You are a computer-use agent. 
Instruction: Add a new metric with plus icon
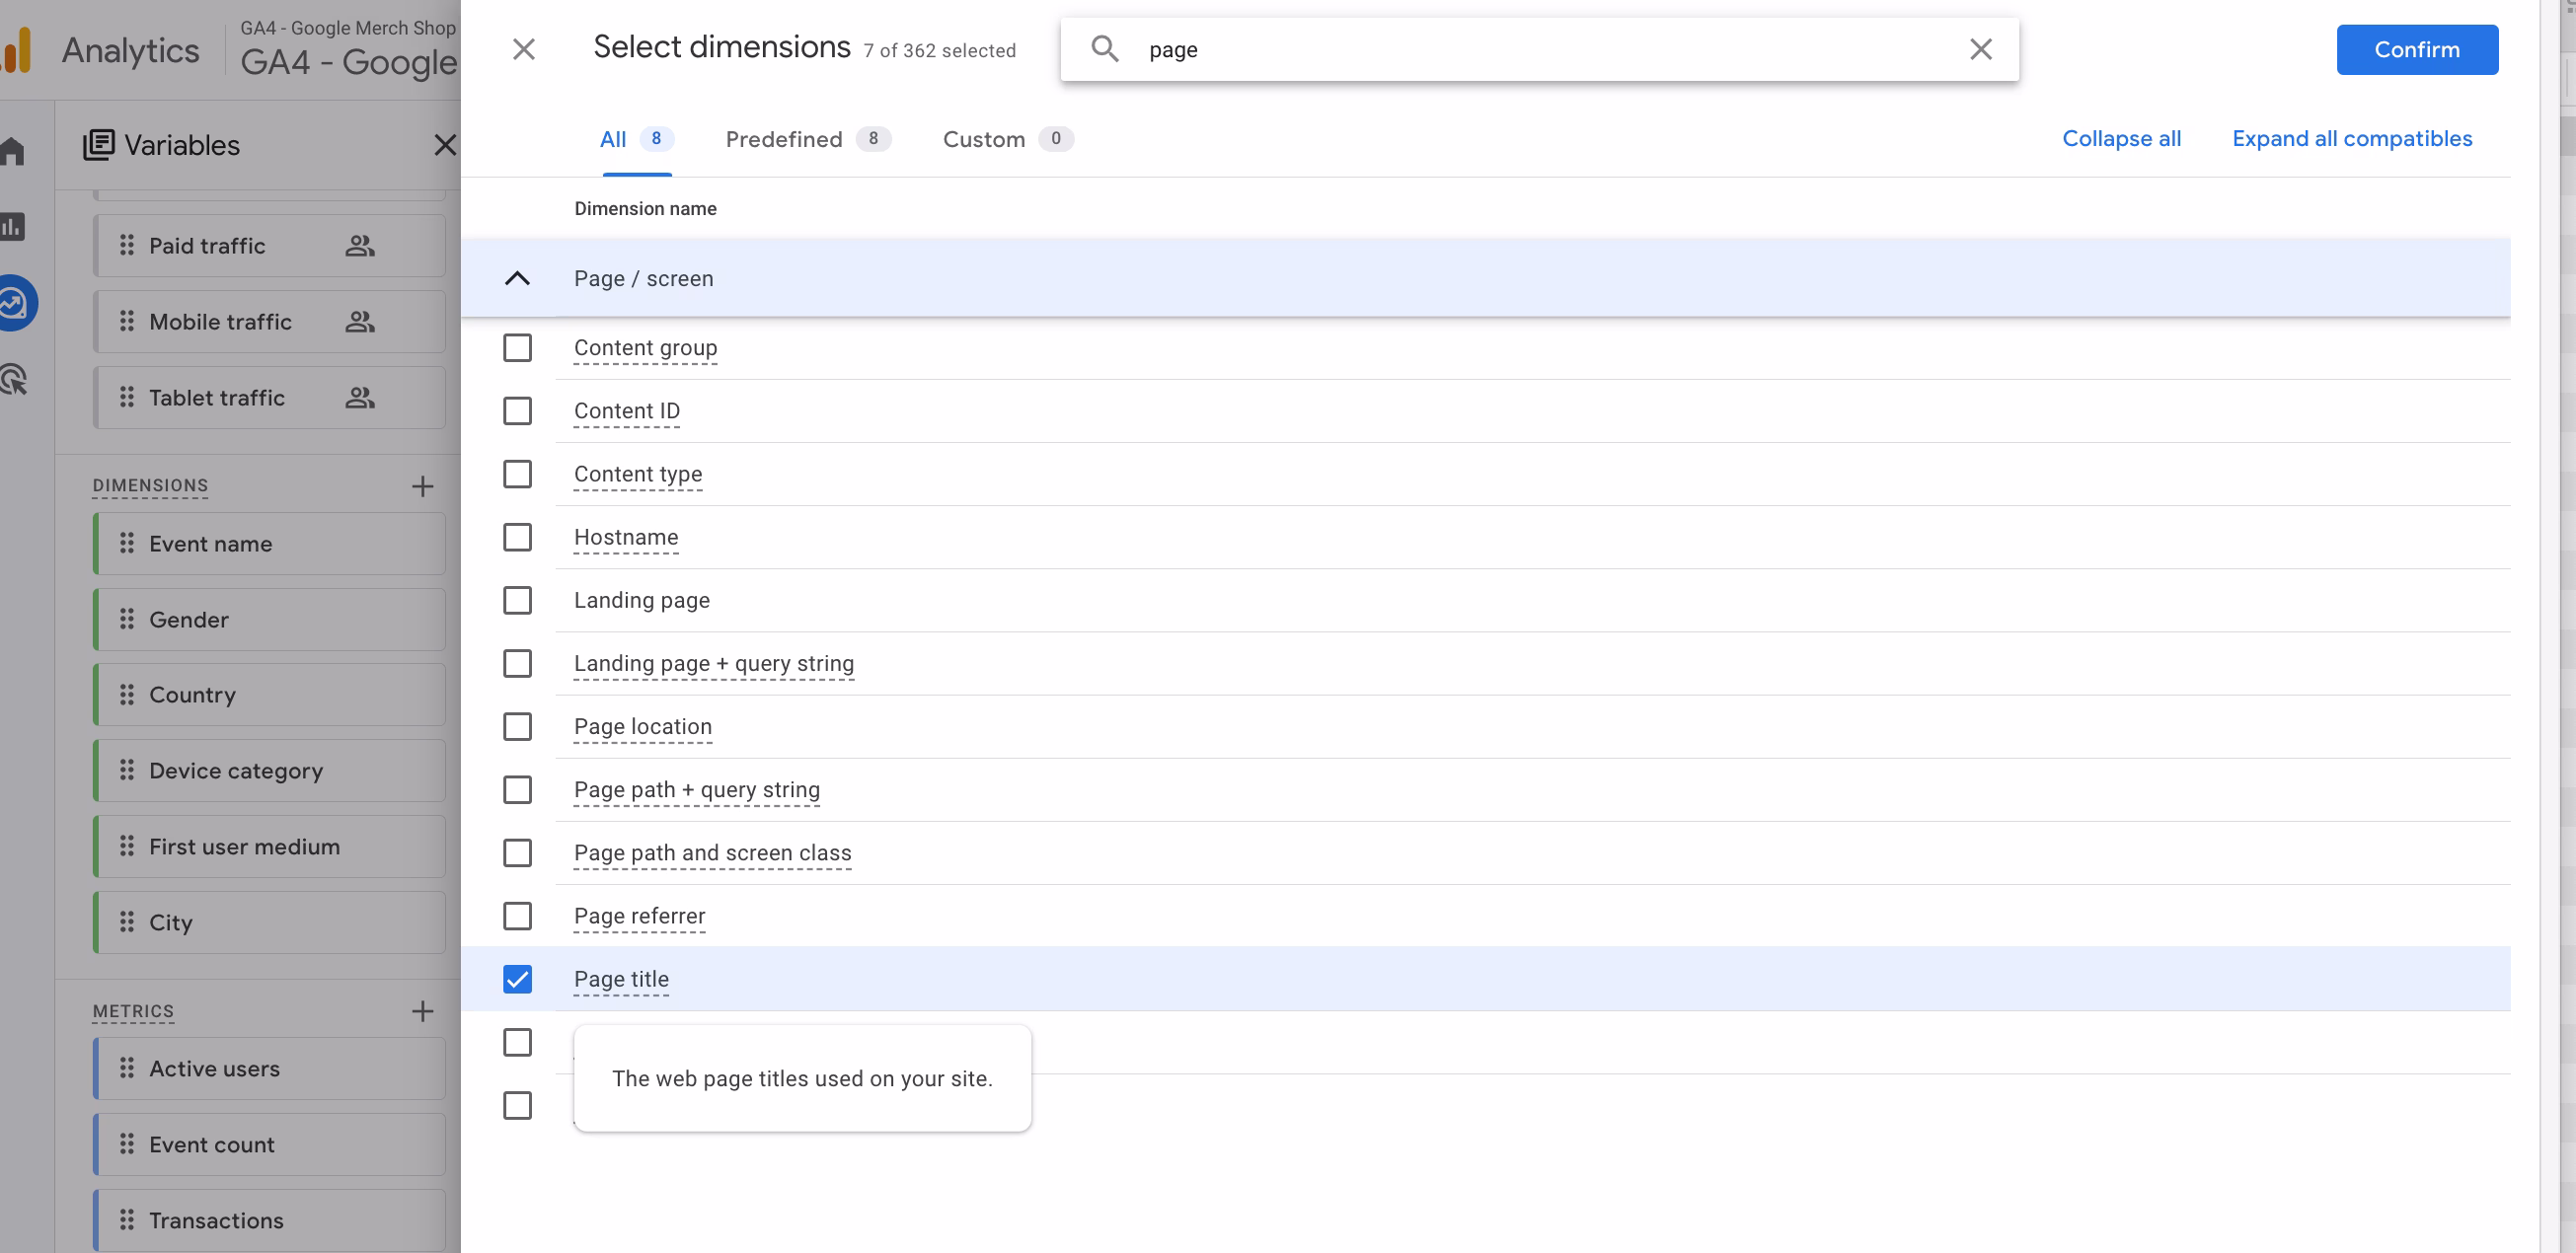pos(422,1011)
